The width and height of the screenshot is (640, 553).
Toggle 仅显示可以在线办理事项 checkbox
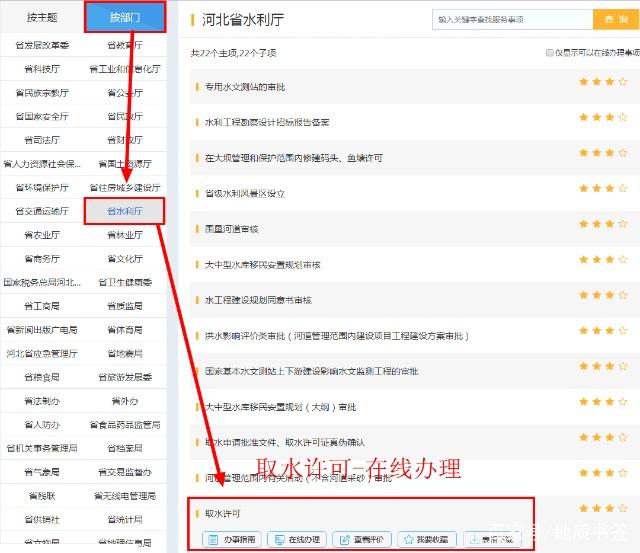(x=549, y=53)
